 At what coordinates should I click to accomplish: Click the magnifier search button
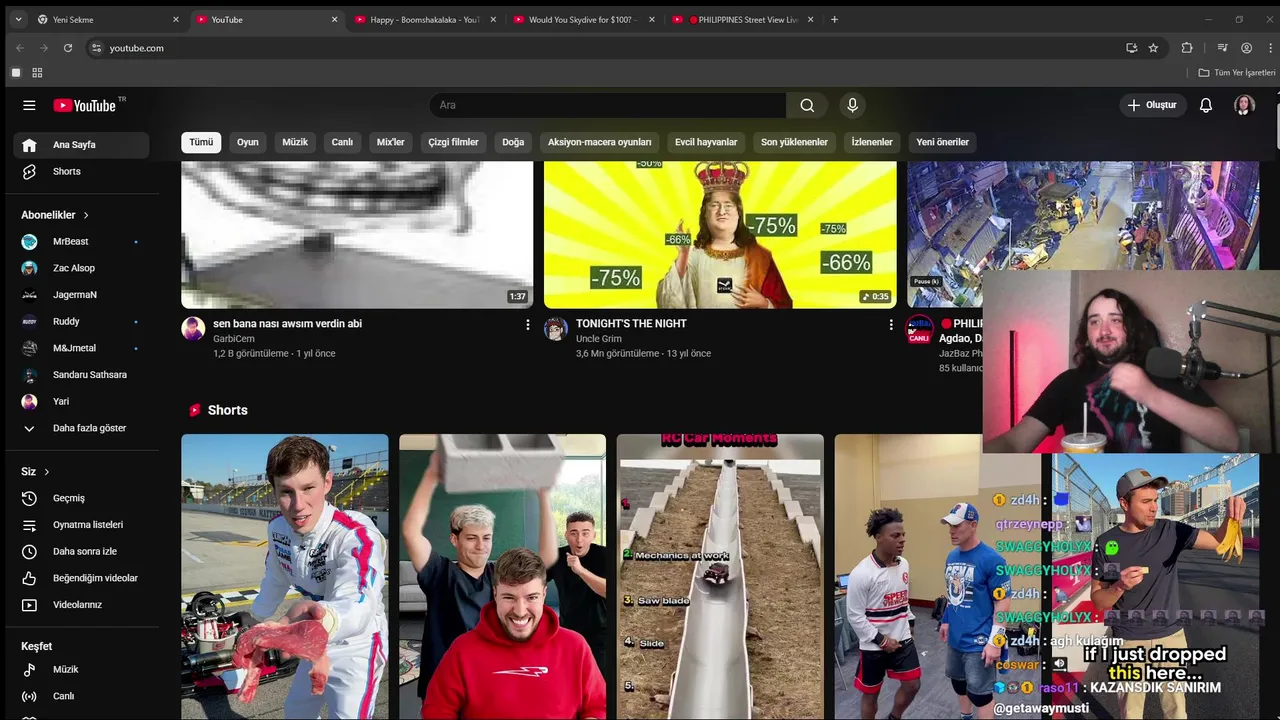tap(807, 105)
